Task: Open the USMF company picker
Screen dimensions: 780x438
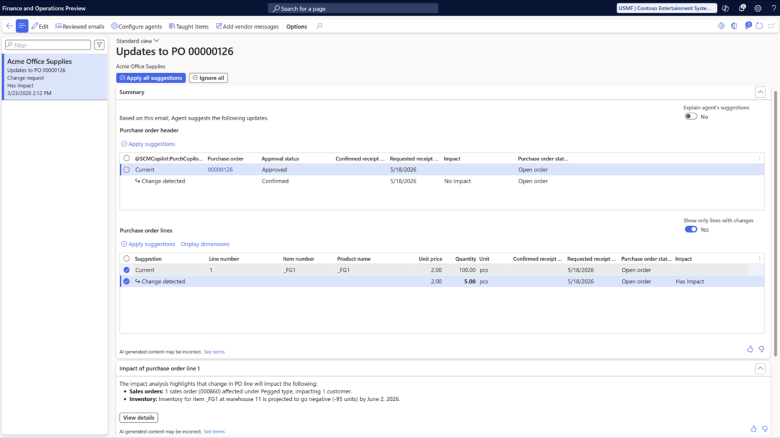Action: [x=667, y=8]
